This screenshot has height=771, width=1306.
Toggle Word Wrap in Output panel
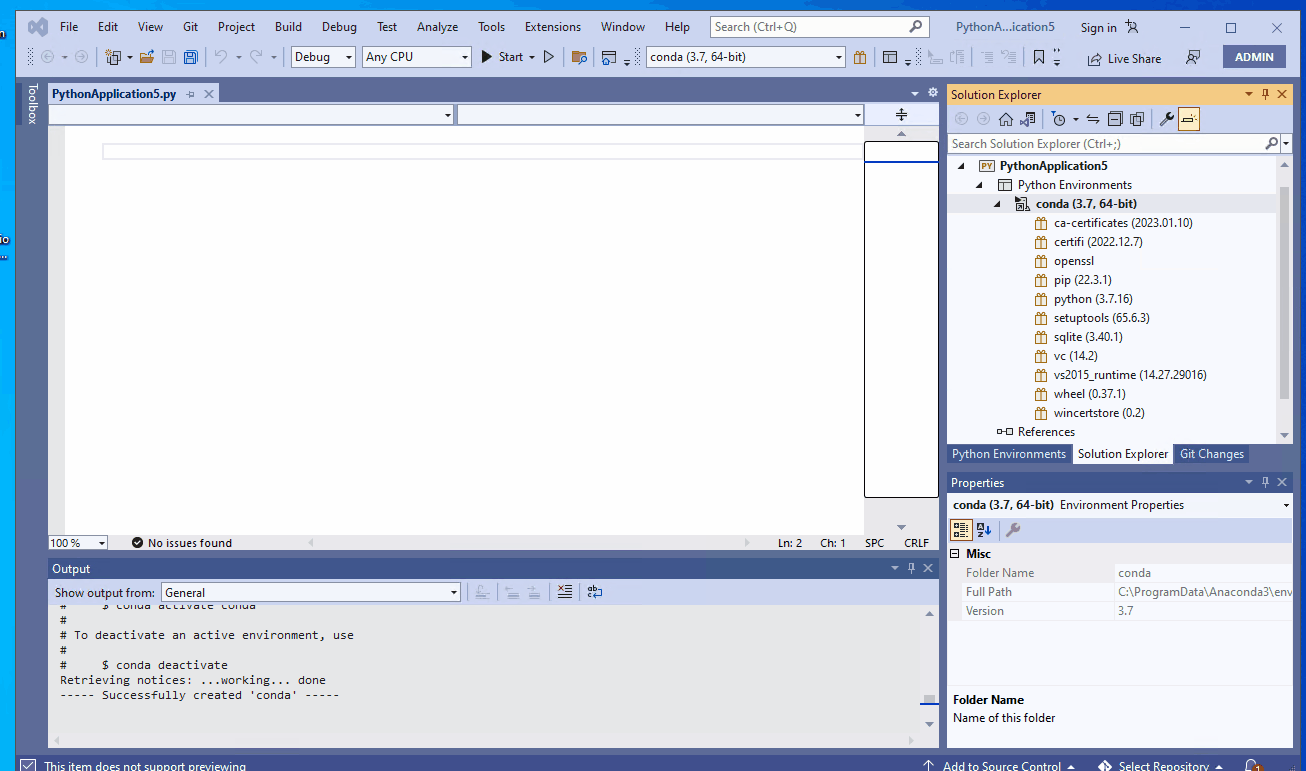[x=595, y=592]
